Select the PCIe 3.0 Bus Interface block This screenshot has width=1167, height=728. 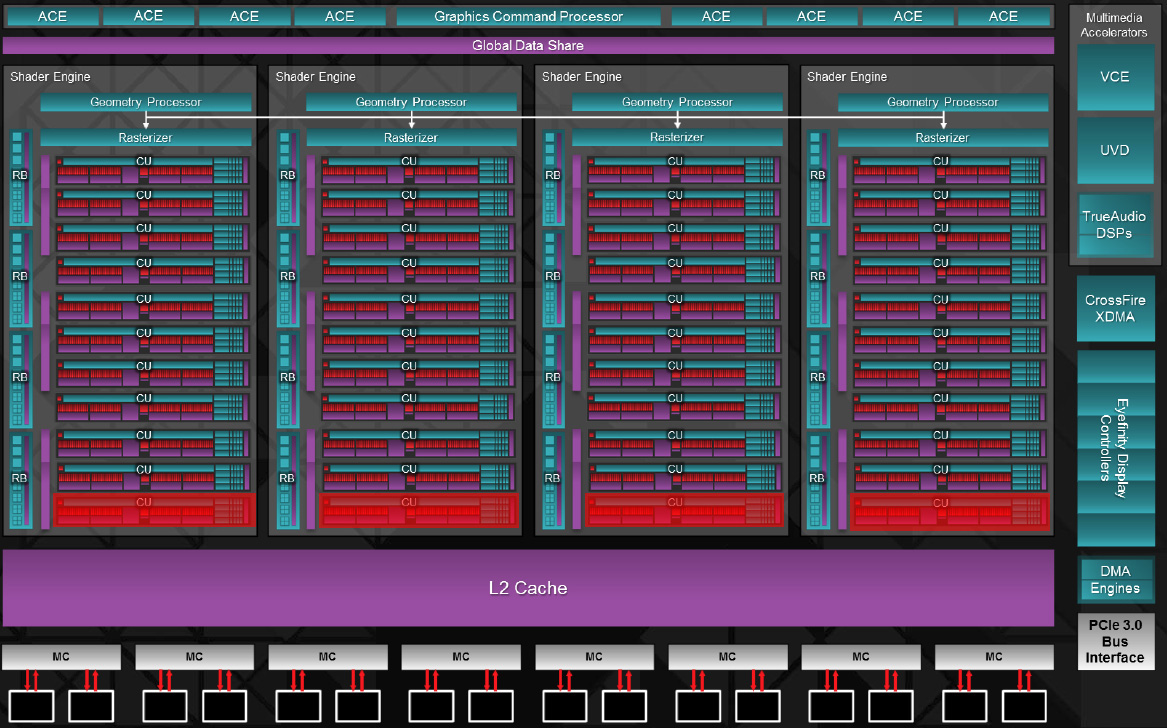click(1115, 641)
